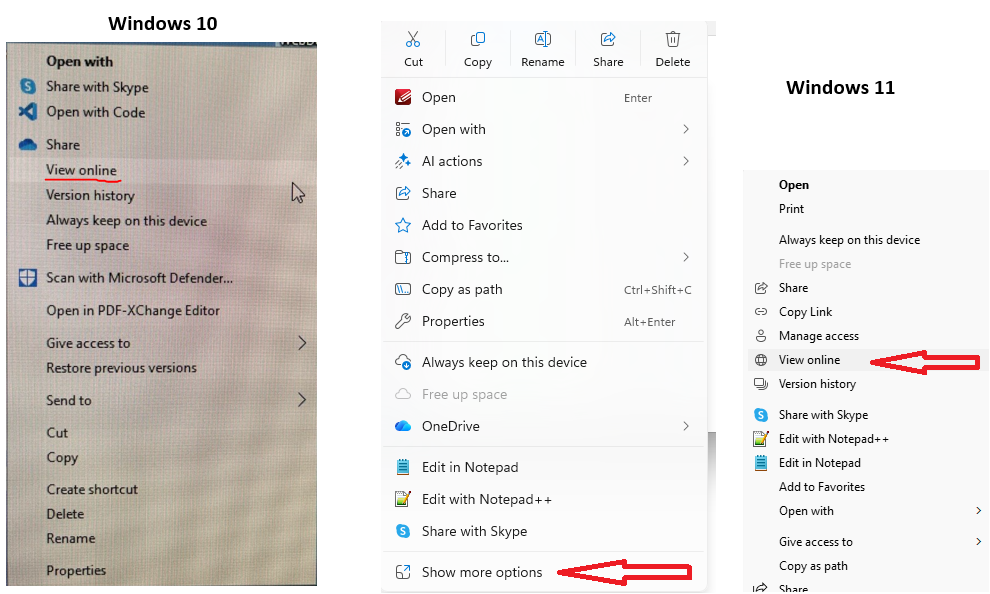Click the Copy as path icon in the compact menu
990x594 pixels.
403,289
